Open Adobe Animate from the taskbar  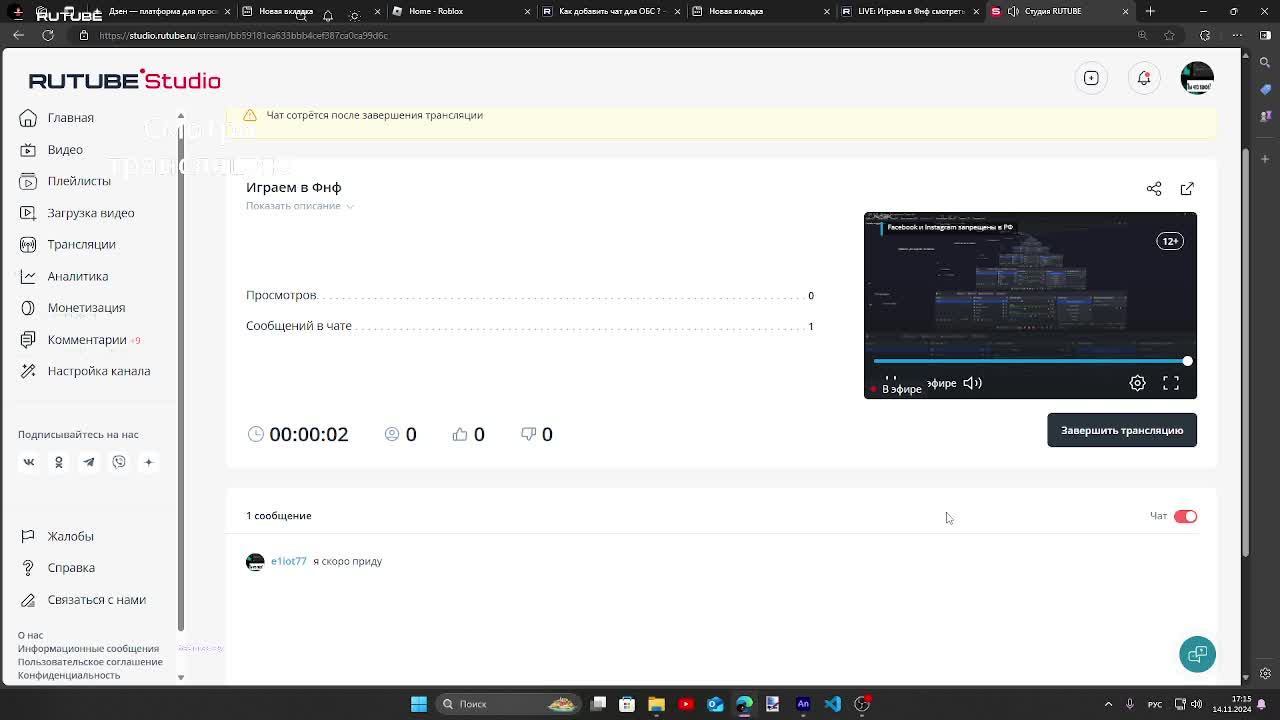click(x=803, y=704)
